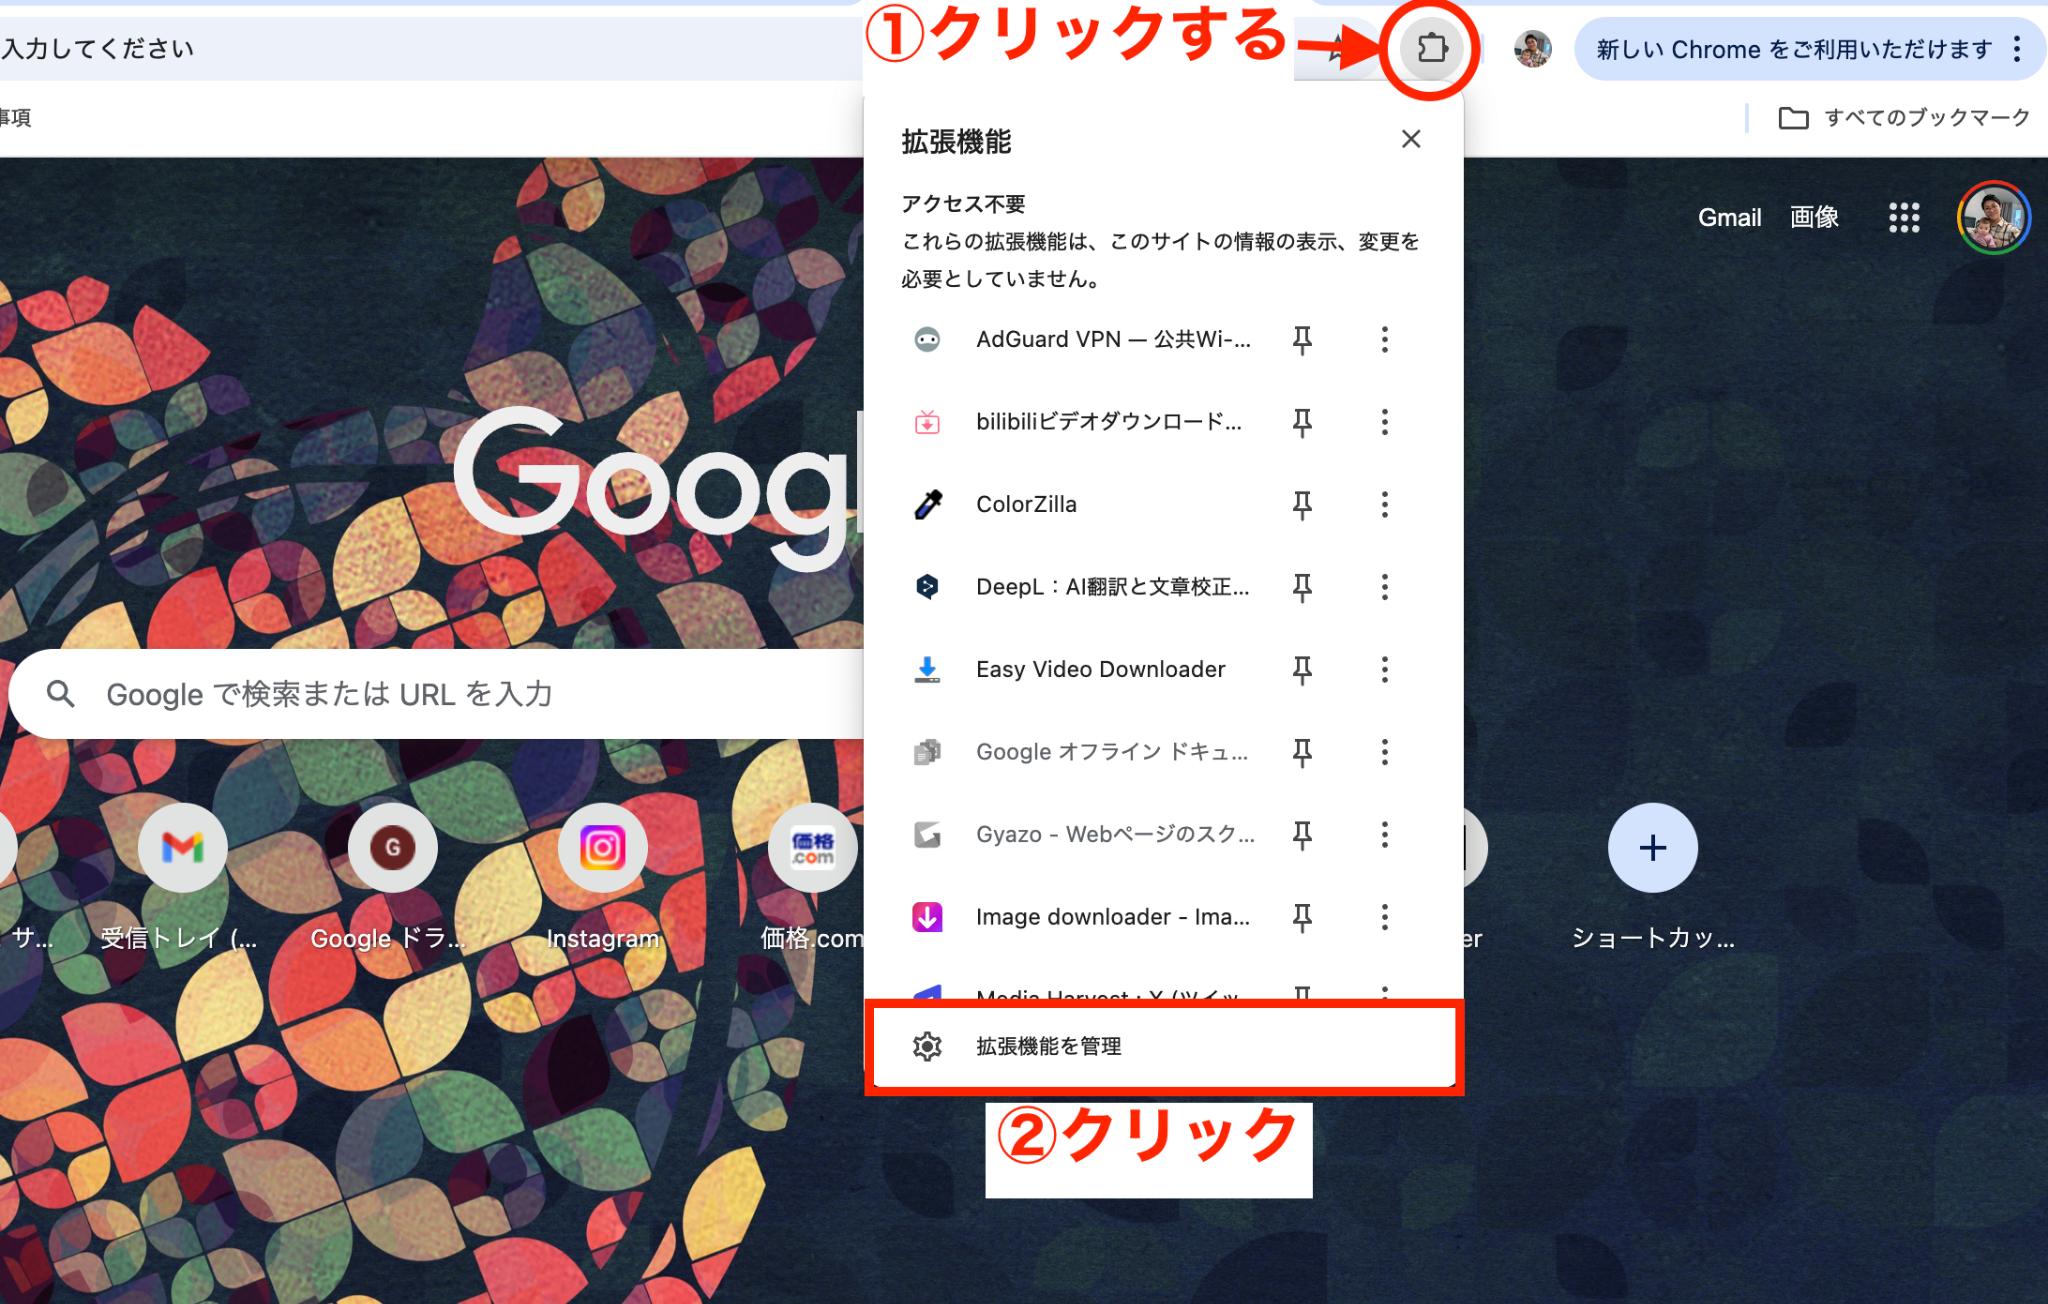
Task: Click the AdGuard VPN extension icon
Action: (927, 340)
